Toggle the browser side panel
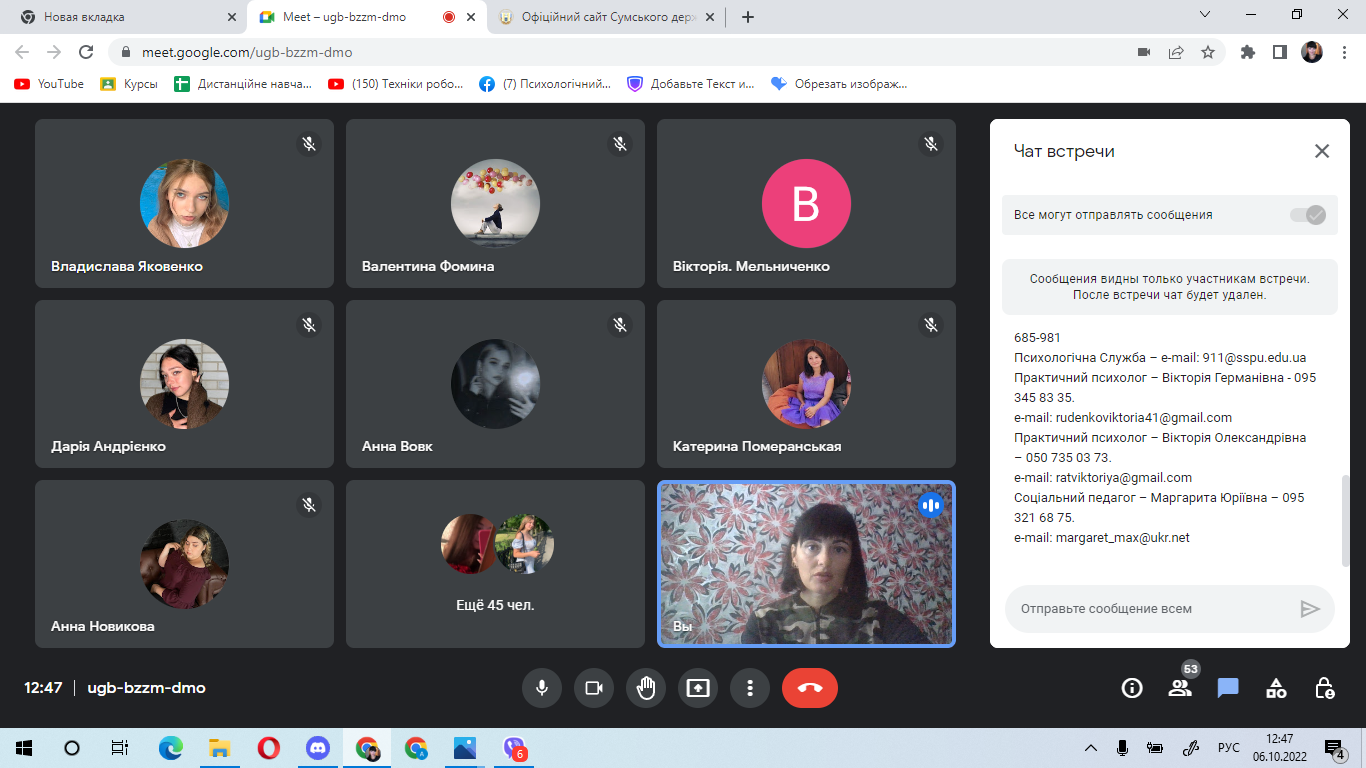 (x=1279, y=52)
